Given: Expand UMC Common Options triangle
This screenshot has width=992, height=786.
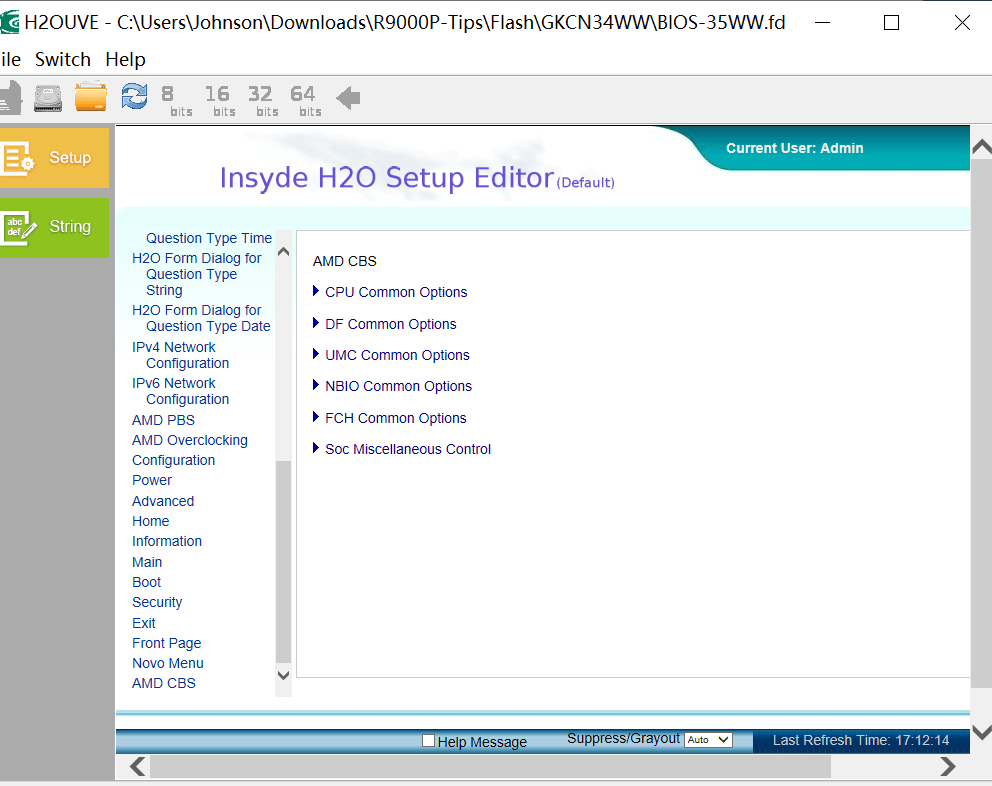Looking at the screenshot, I should (x=316, y=354).
